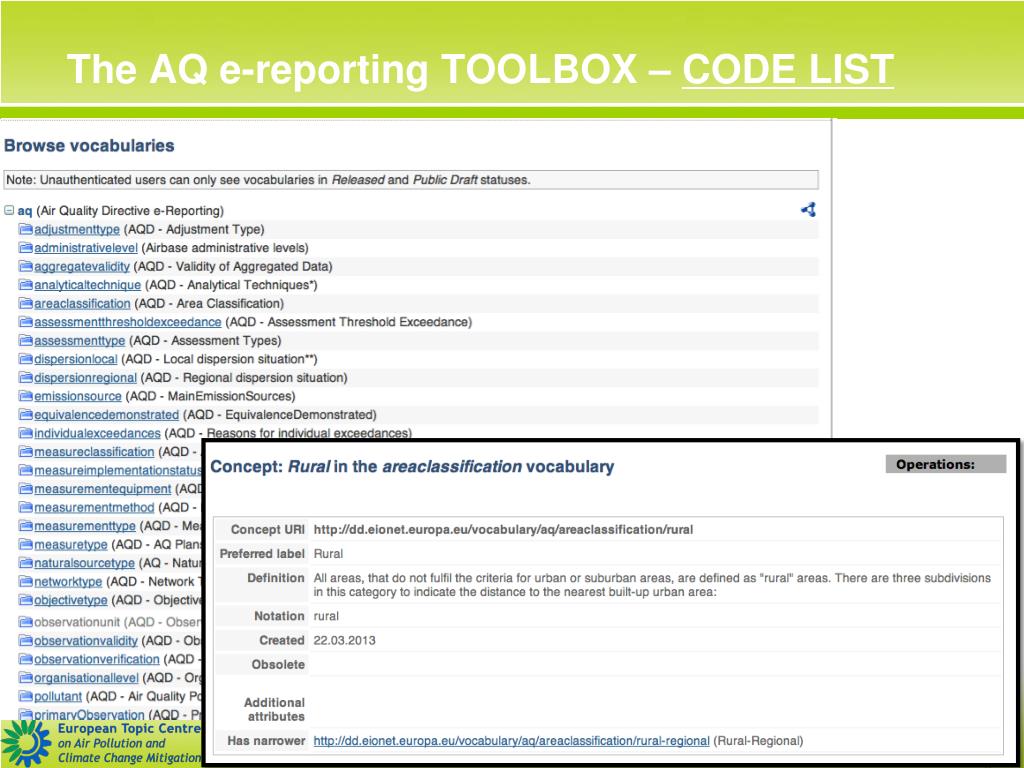Click the Created date 22.03.2013
This screenshot has height=768, width=1024.
pyautogui.click(x=344, y=641)
